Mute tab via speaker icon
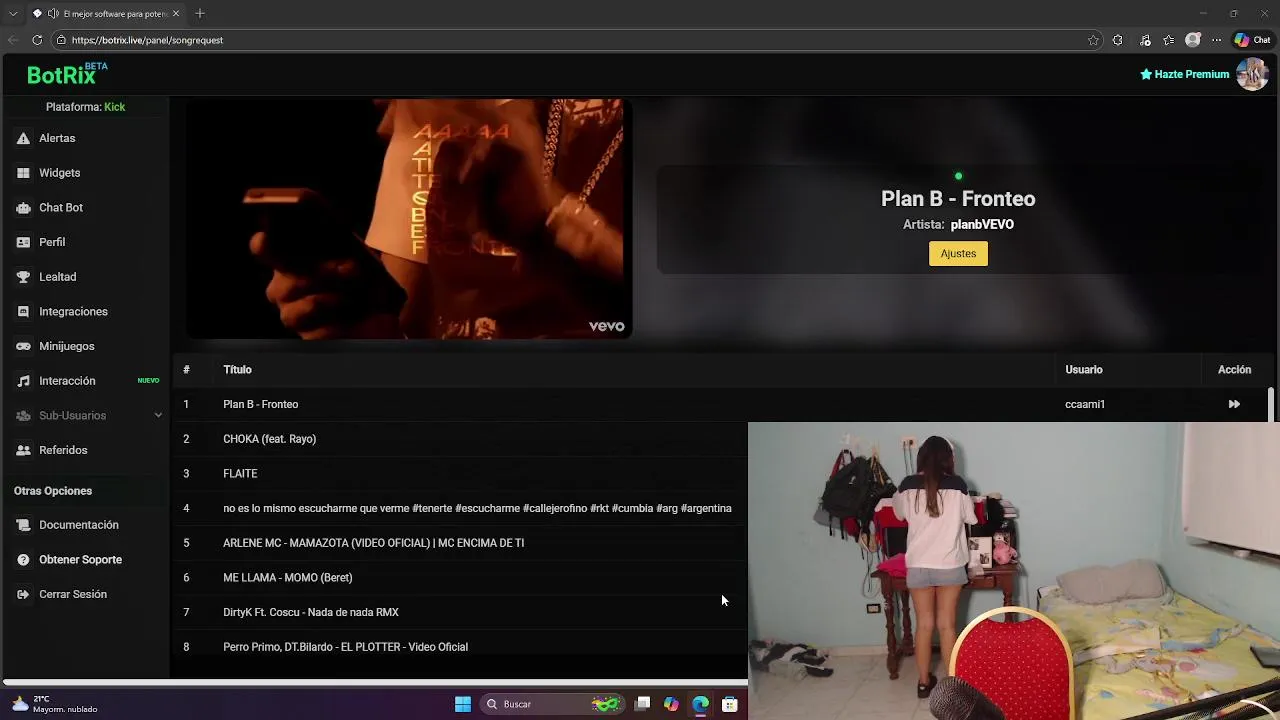 coord(53,14)
